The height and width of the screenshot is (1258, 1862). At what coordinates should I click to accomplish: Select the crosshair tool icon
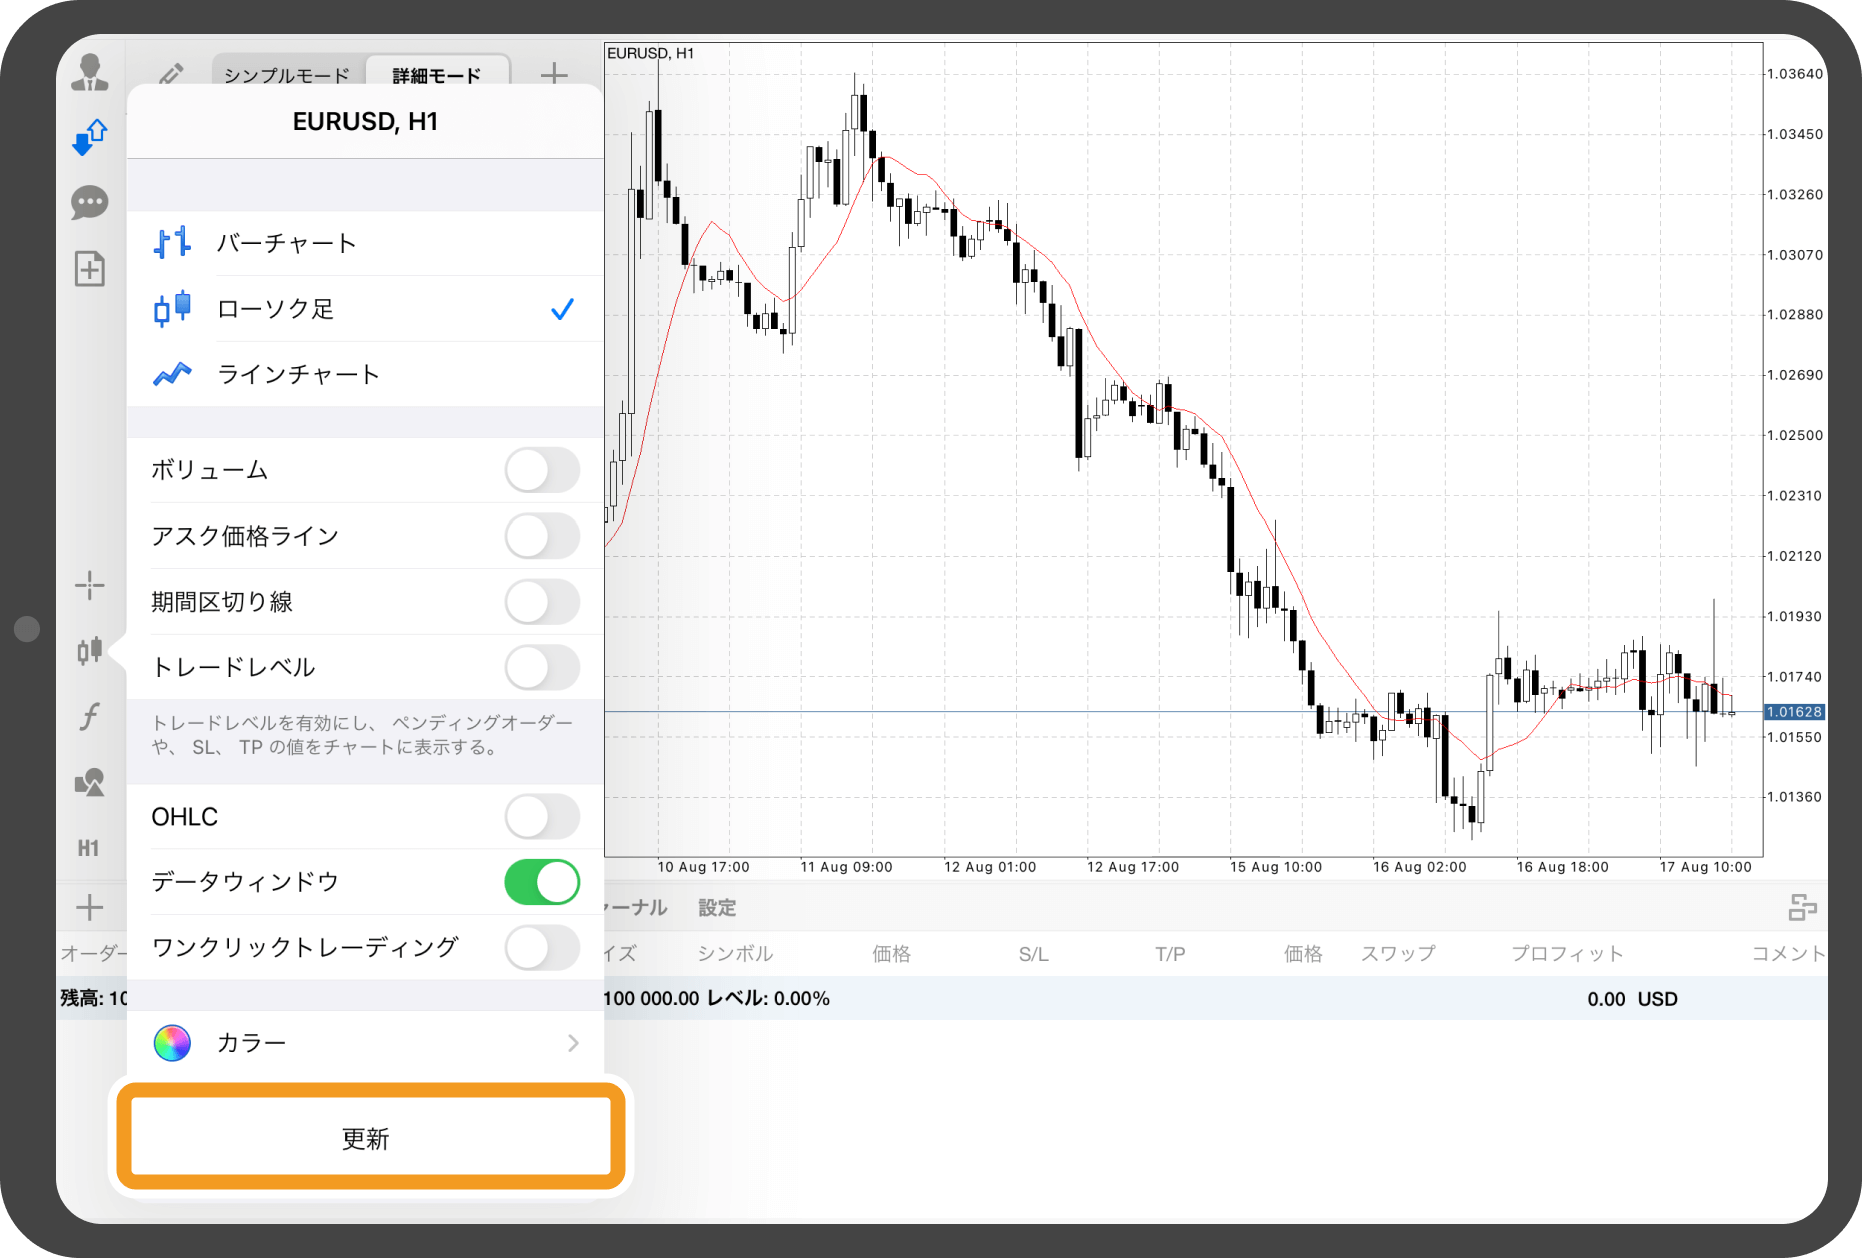[90, 585]
